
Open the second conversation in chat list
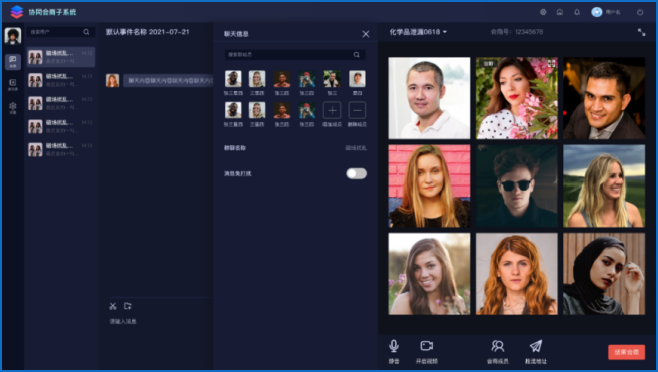[61, 80]
